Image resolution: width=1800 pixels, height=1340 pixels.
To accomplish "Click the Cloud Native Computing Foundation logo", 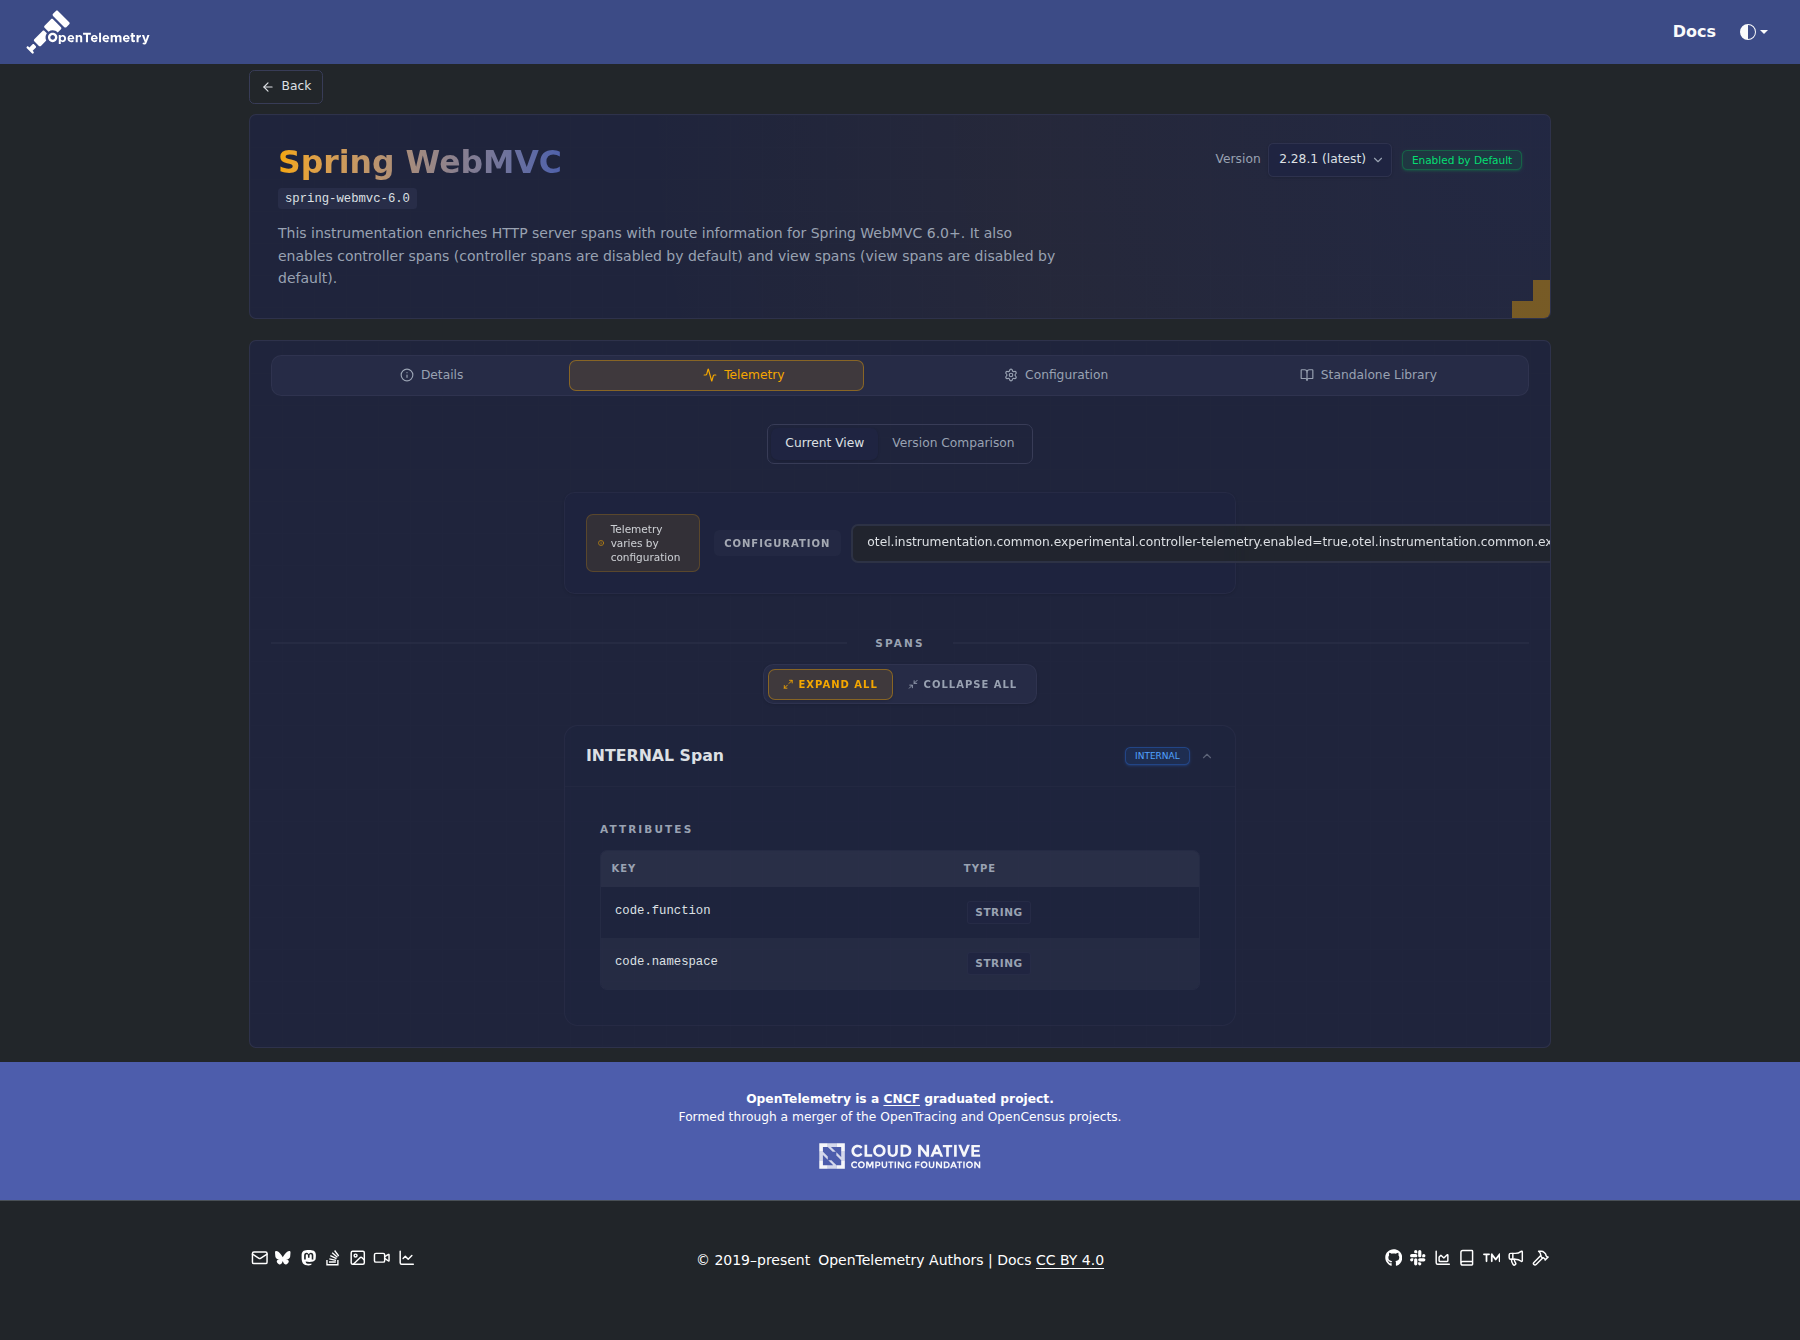I will pyautogui.click(x=900, y=1156).
